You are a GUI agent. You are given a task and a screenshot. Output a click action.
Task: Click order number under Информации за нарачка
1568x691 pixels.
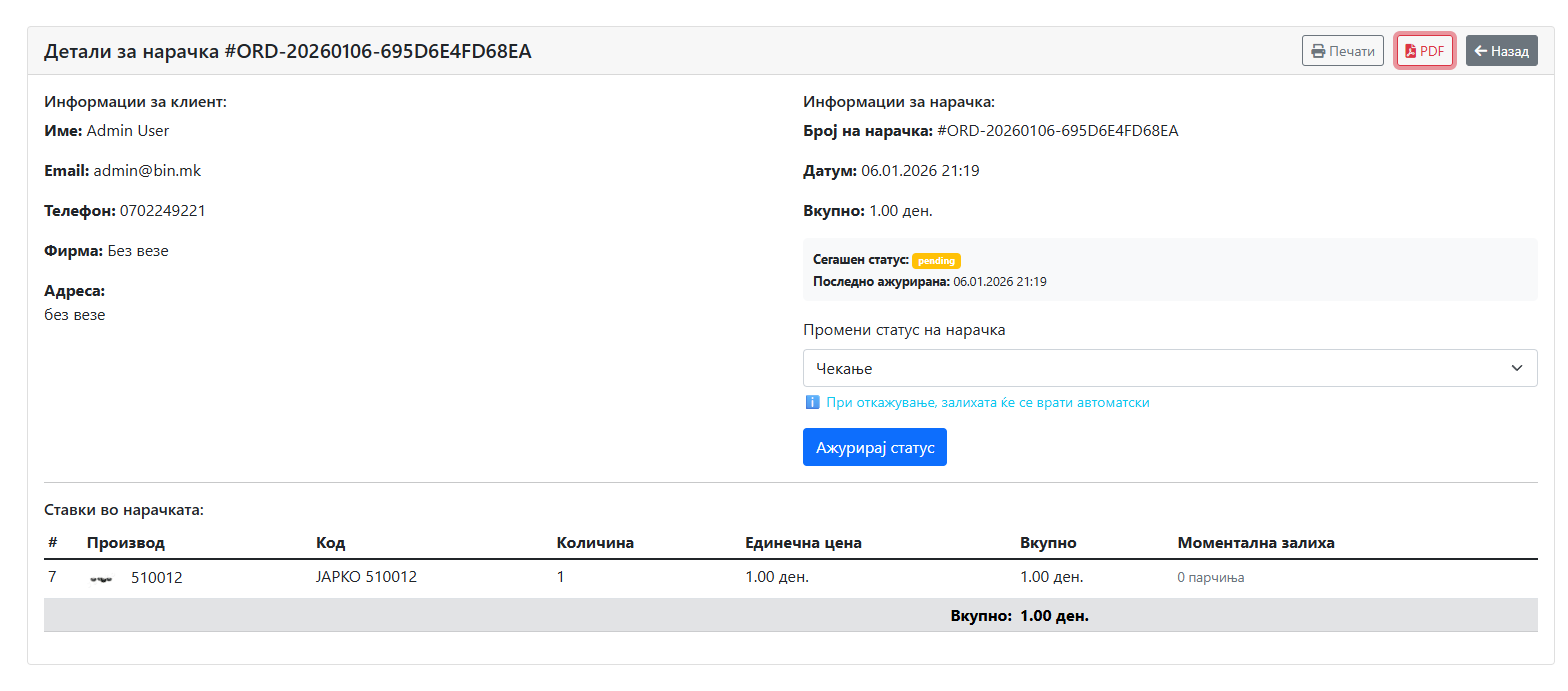click(x=1058, y=131)
